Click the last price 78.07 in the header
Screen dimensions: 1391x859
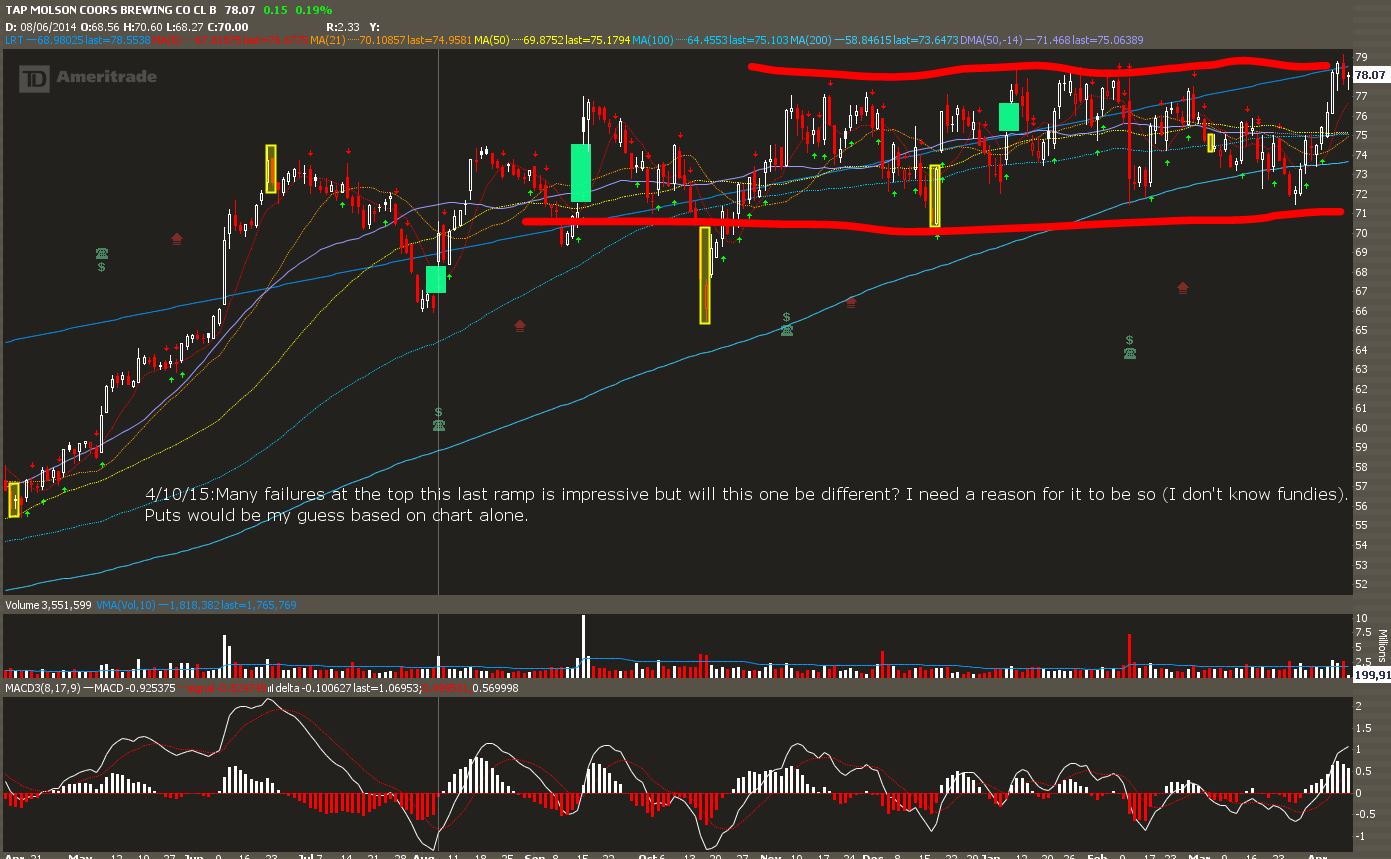click(x=240, y=9)
